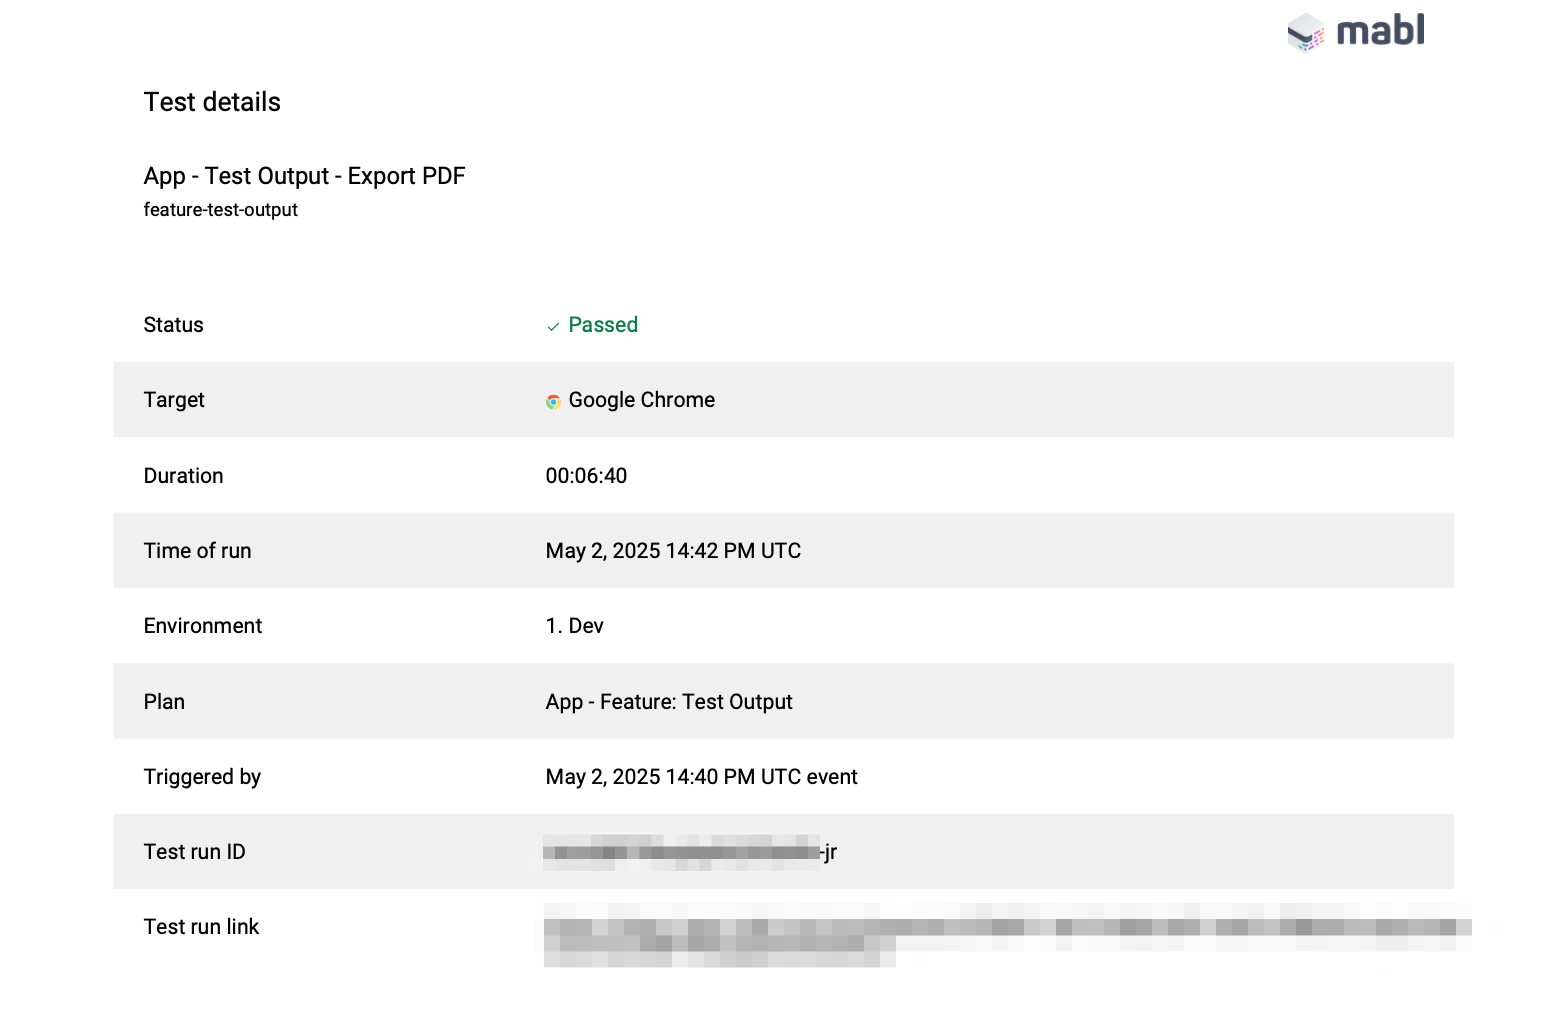Click the App - Test Output - Export PDF title

point(304,176)
